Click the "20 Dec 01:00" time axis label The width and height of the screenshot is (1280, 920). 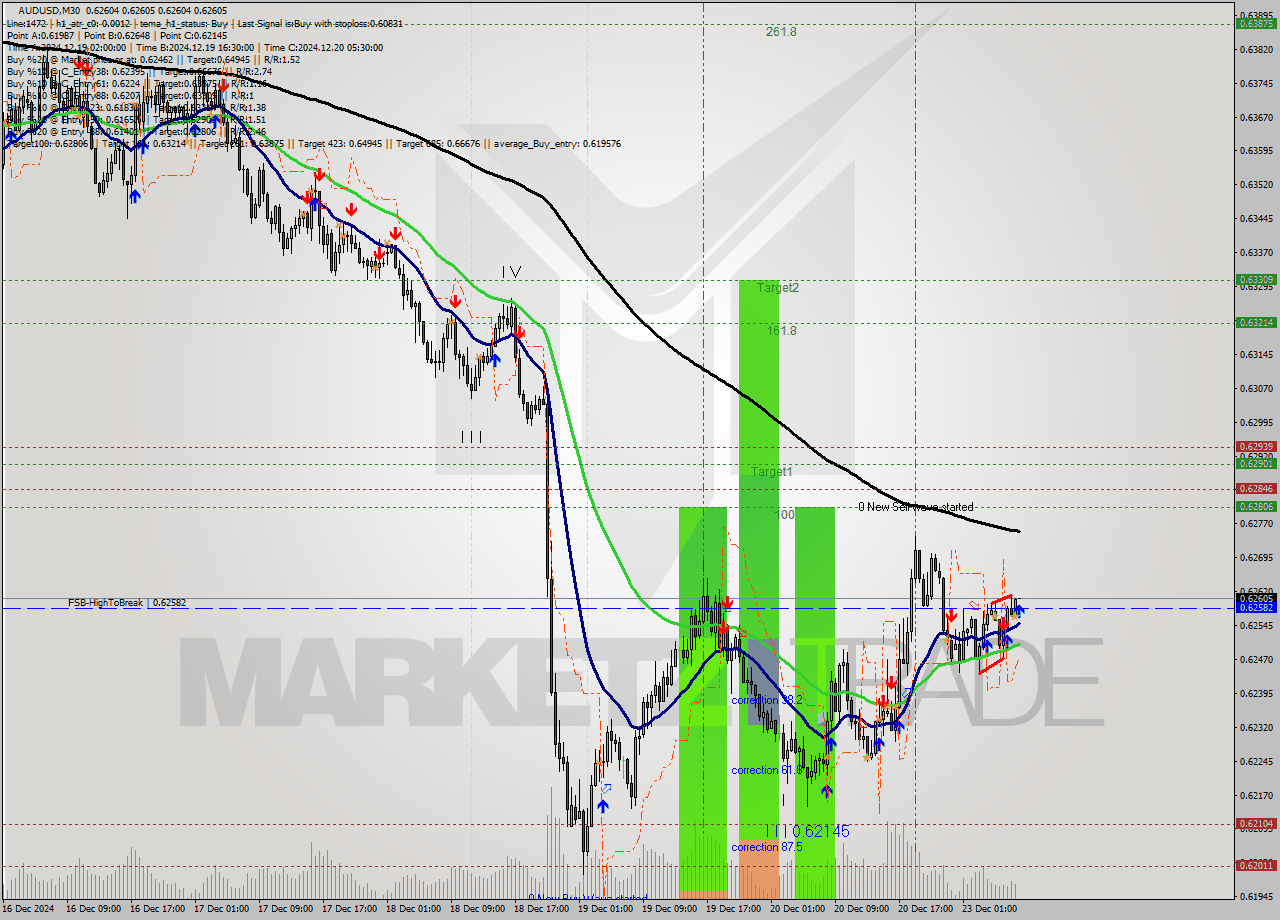(799, 909)
